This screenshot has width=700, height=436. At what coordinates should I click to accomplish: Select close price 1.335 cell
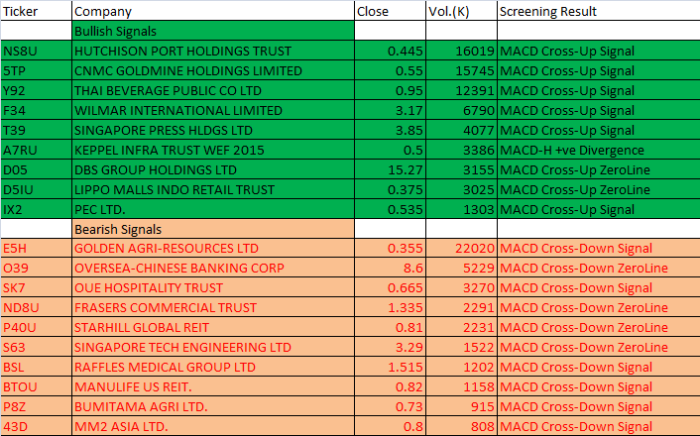pos(390,307)
